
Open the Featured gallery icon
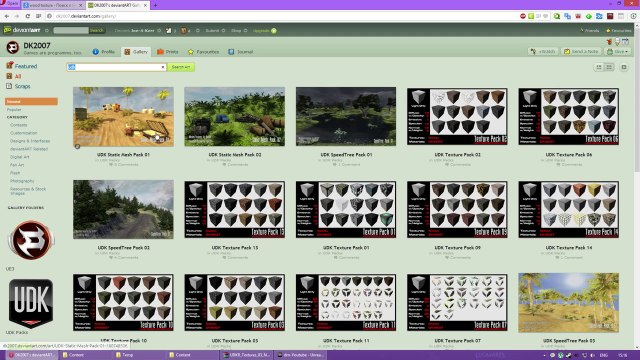(x=9, y=65)
